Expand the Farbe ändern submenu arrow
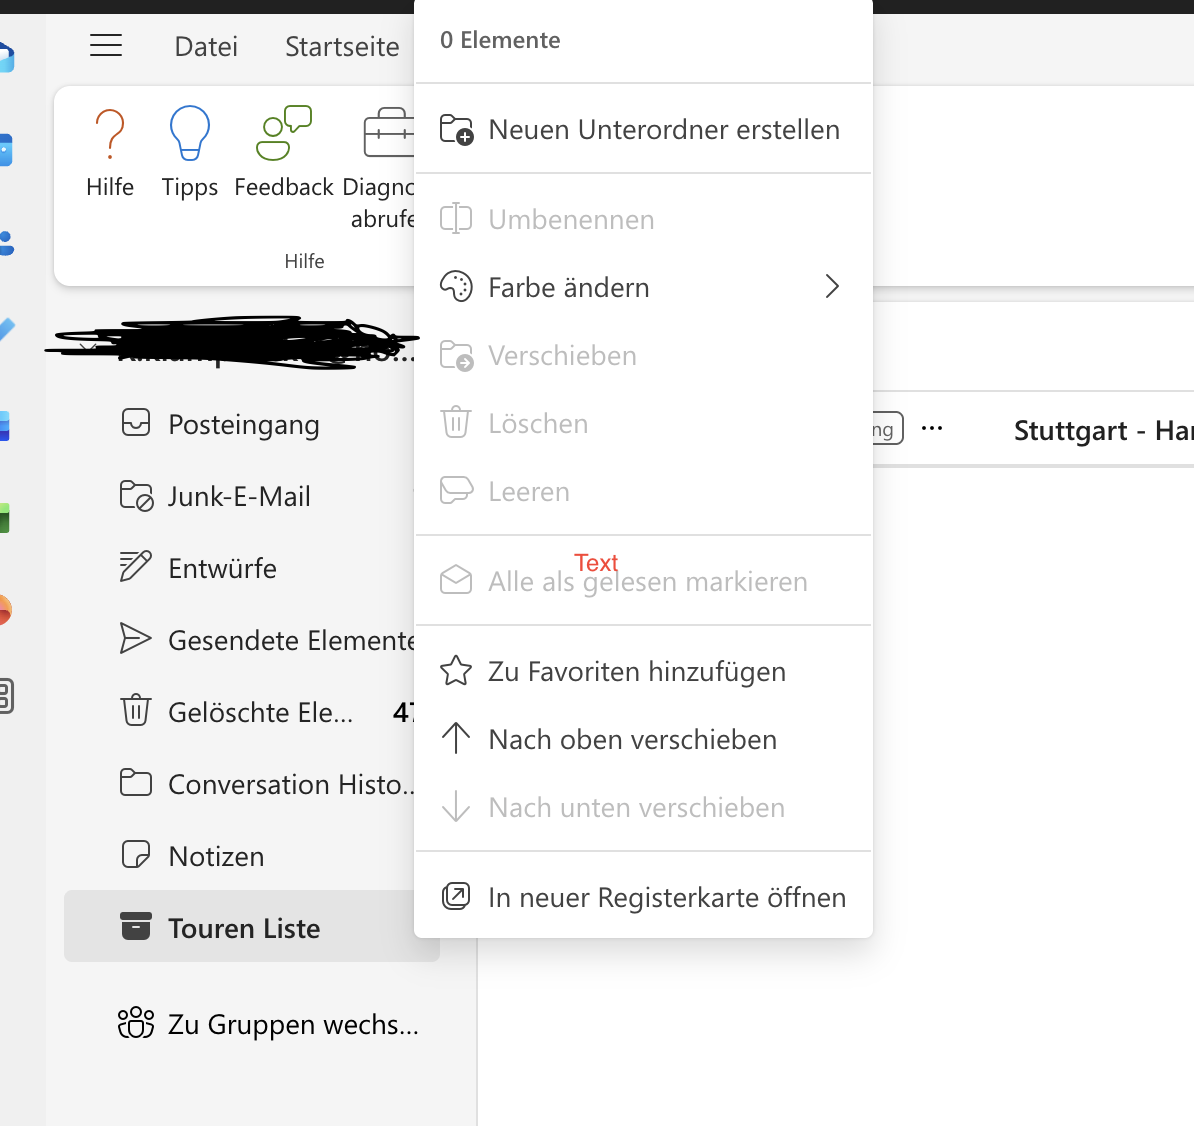Image resolution: width=1194 pixels, height=1126 pixels. click(832, 287)
